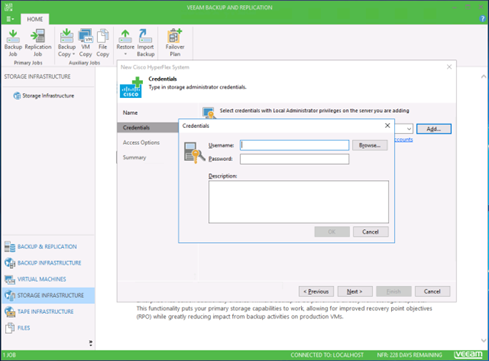Image resolution: width=489 pixels, height=361 pixels.
Task: Open the main application menu button
Action: click(10, 19)
